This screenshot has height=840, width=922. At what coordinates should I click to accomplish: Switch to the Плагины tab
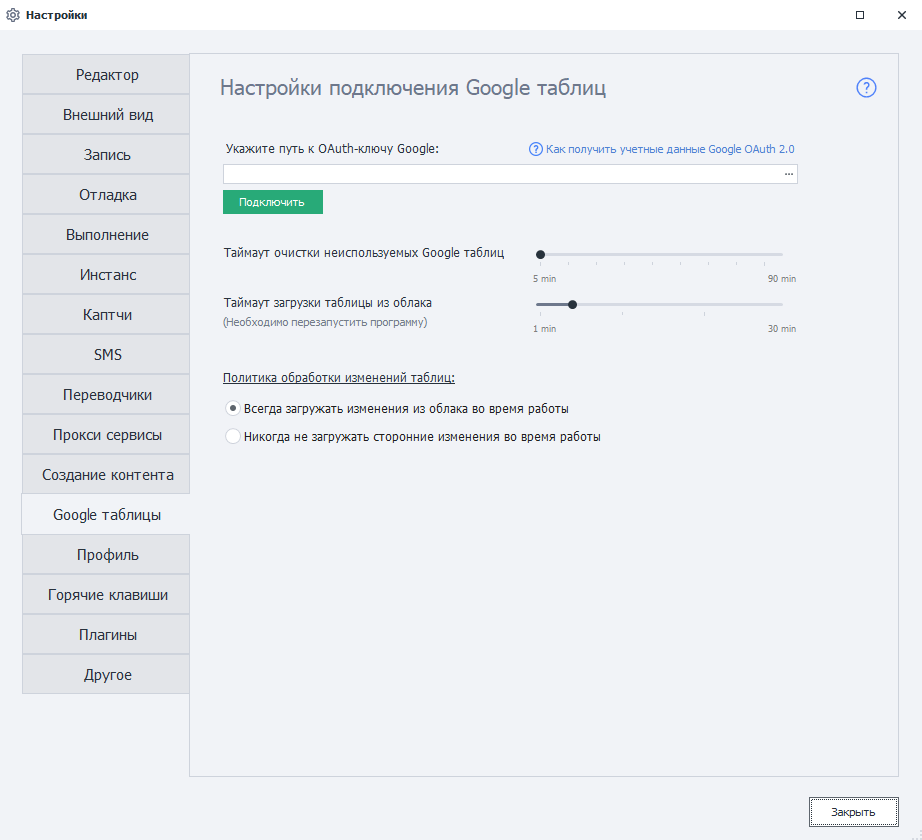pyautogui.click(x=107, y=635)
